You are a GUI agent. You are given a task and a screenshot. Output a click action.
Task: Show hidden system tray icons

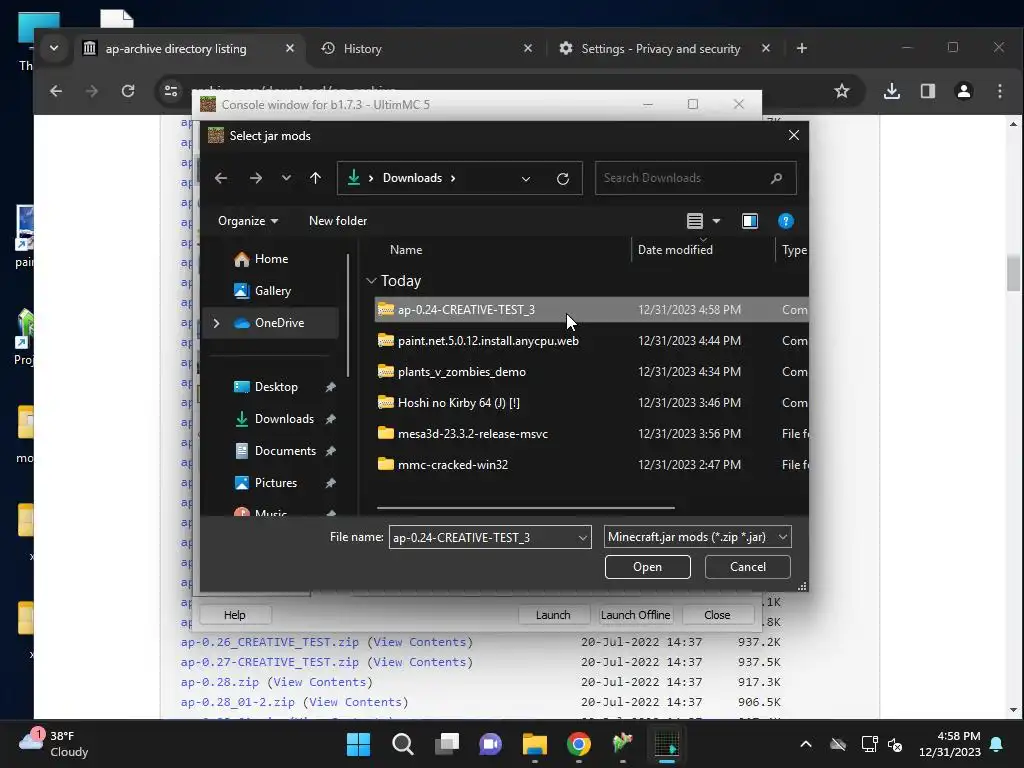pyautogui.click(x=806, y=744)
